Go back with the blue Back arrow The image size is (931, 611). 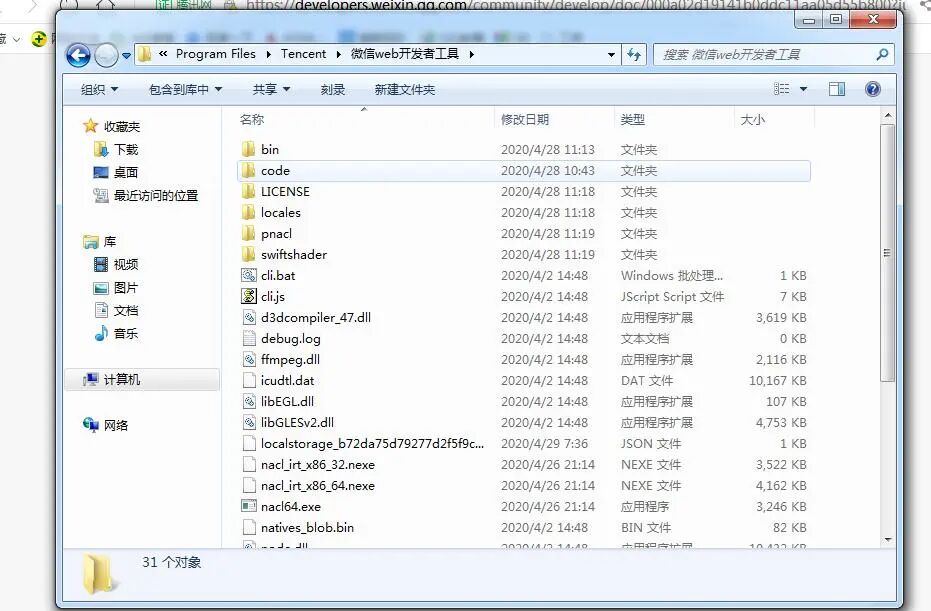click(x=78, y=55)
